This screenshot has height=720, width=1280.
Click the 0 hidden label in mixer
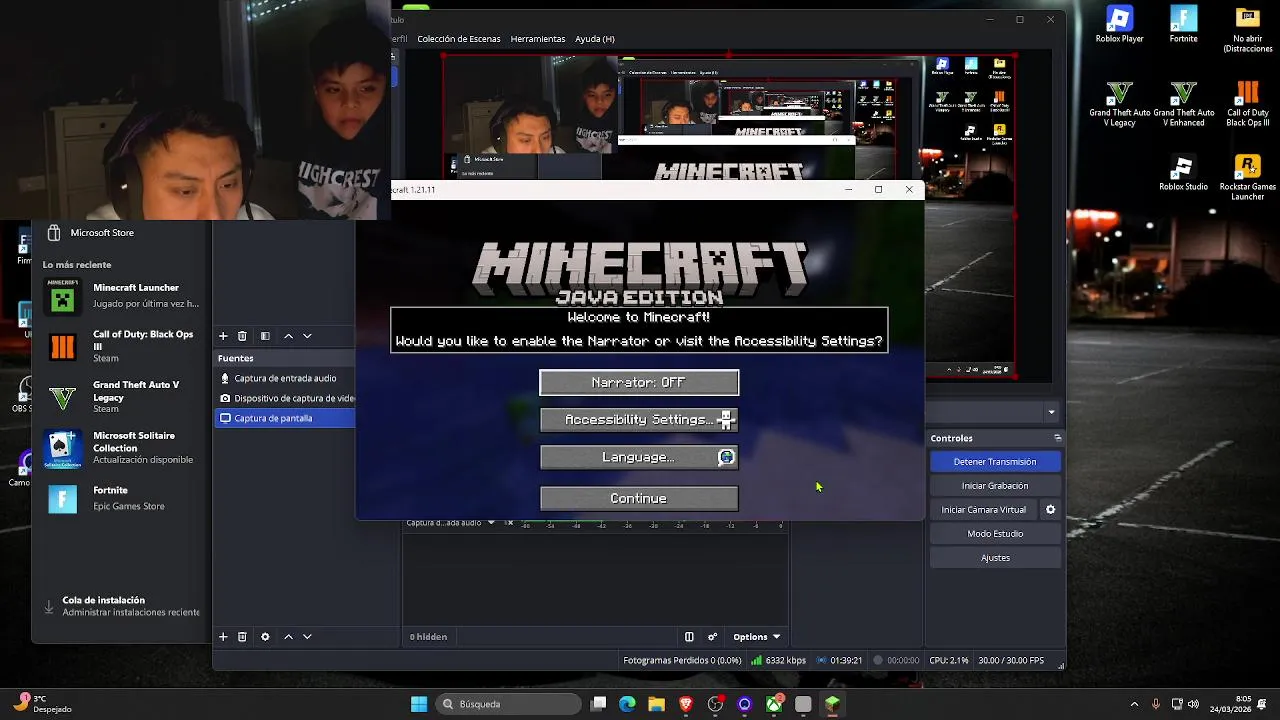tap(428, 637)
